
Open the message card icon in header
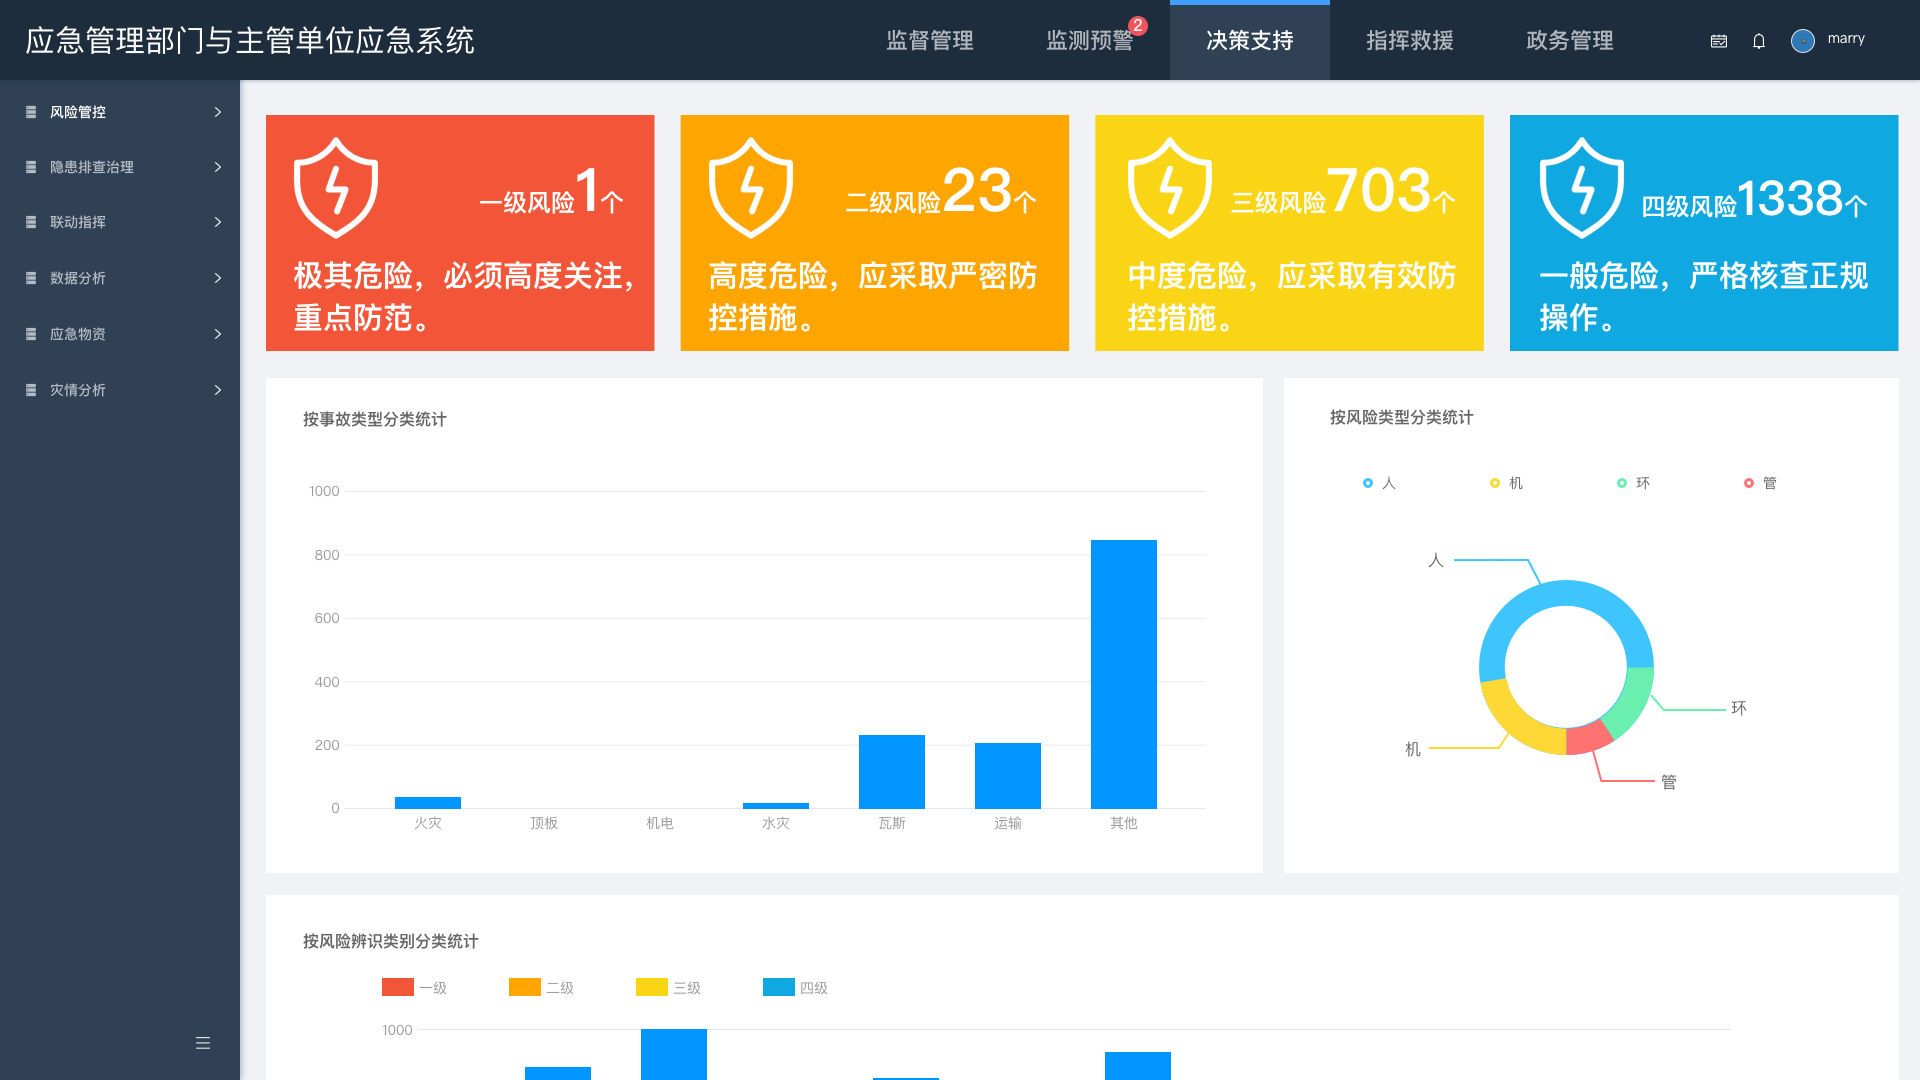tap(1719, 41)
